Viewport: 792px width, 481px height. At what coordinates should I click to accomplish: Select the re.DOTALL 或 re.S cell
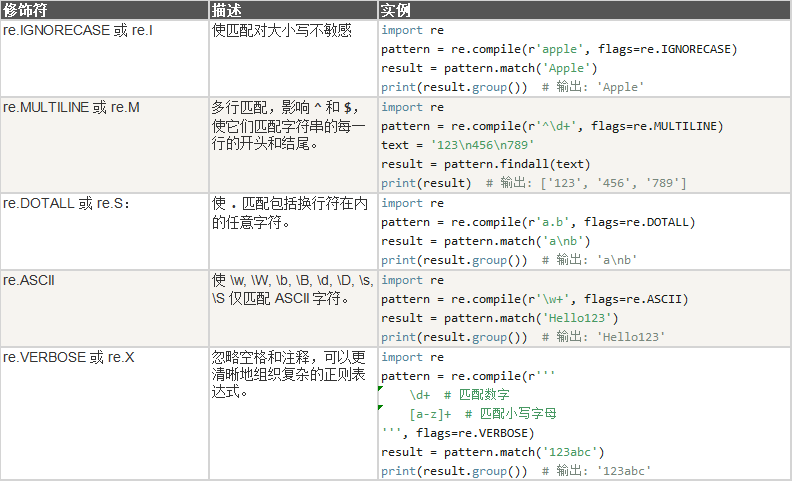click(x=105, y=231)
